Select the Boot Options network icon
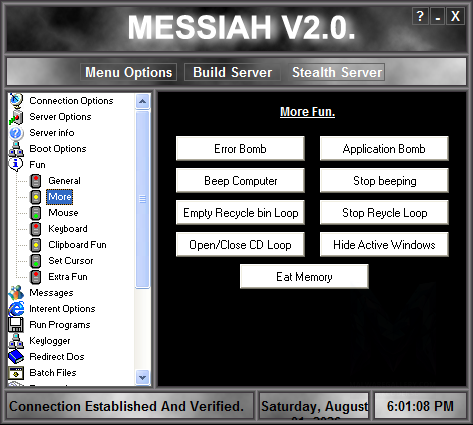The image size is (473, 425). click(16, 149)
